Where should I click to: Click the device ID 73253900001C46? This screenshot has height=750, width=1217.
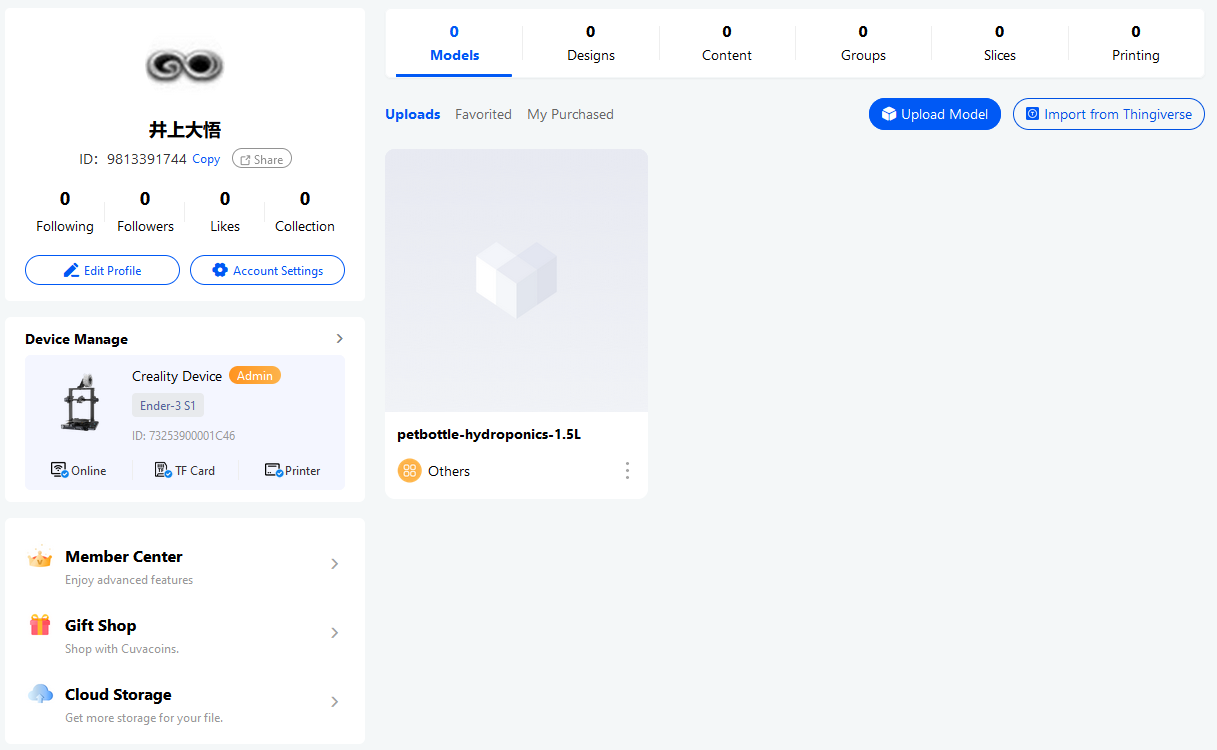tap(184, 436)
